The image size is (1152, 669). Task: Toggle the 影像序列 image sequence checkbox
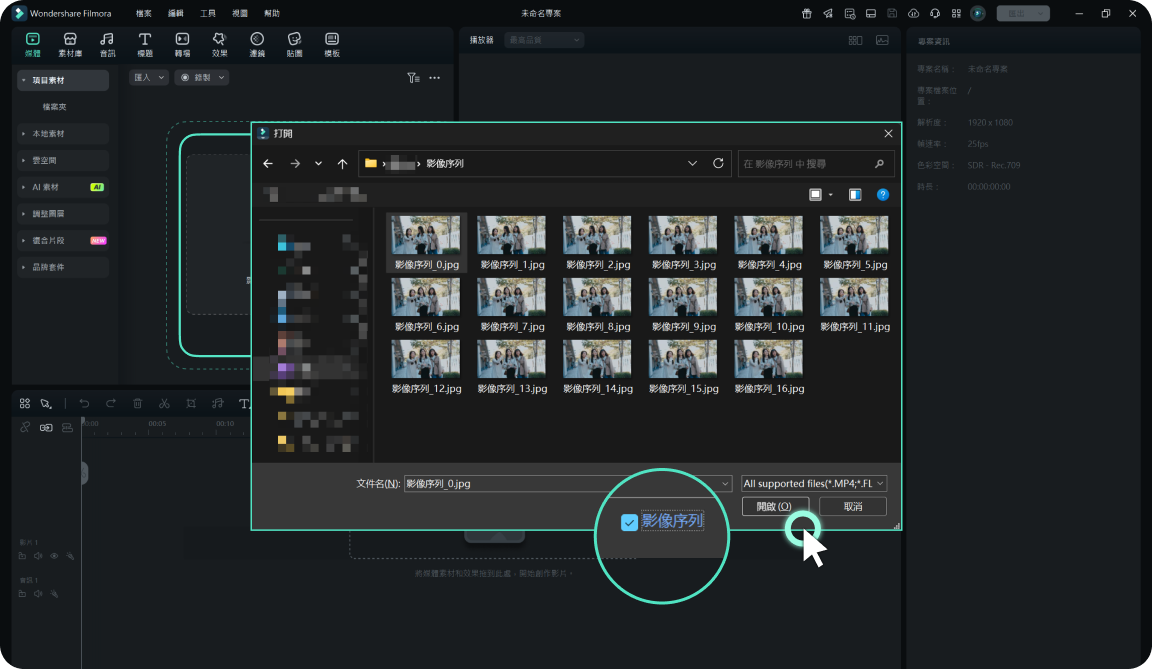coord(629,522)
